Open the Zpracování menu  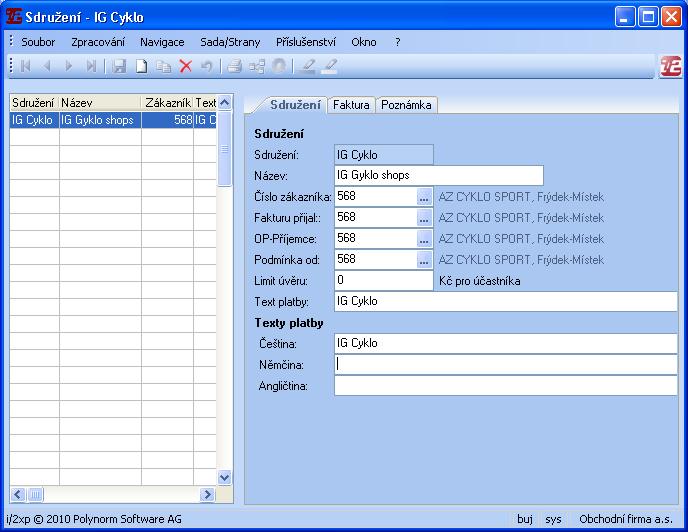click(98, 42)
